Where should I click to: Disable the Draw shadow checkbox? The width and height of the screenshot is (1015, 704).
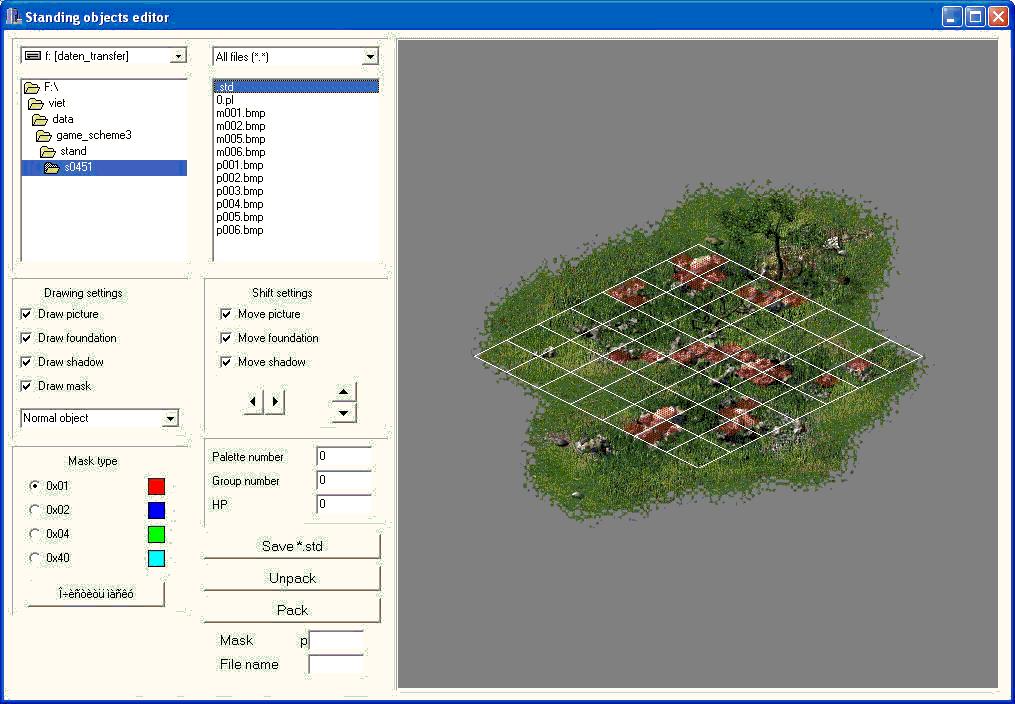tap(26, 362)
